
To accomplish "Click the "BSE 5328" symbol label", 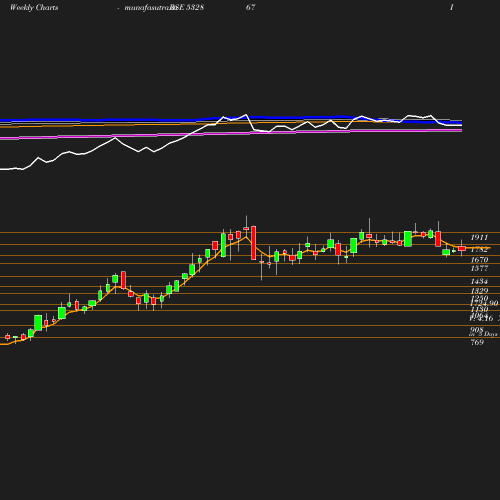I will click(187, 7).
